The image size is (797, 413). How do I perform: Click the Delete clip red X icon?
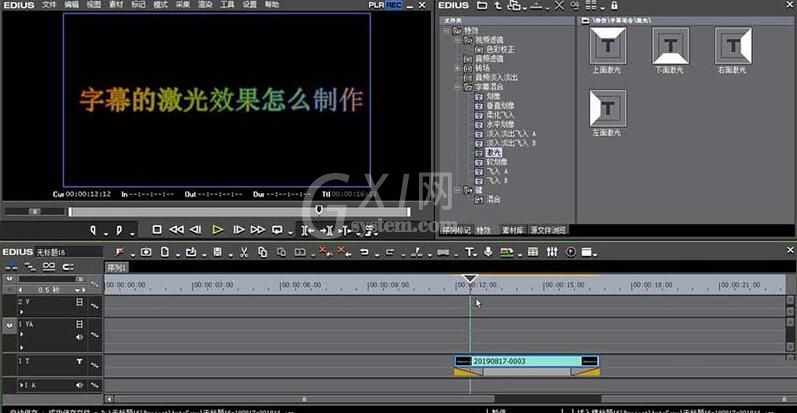(324, 252)
